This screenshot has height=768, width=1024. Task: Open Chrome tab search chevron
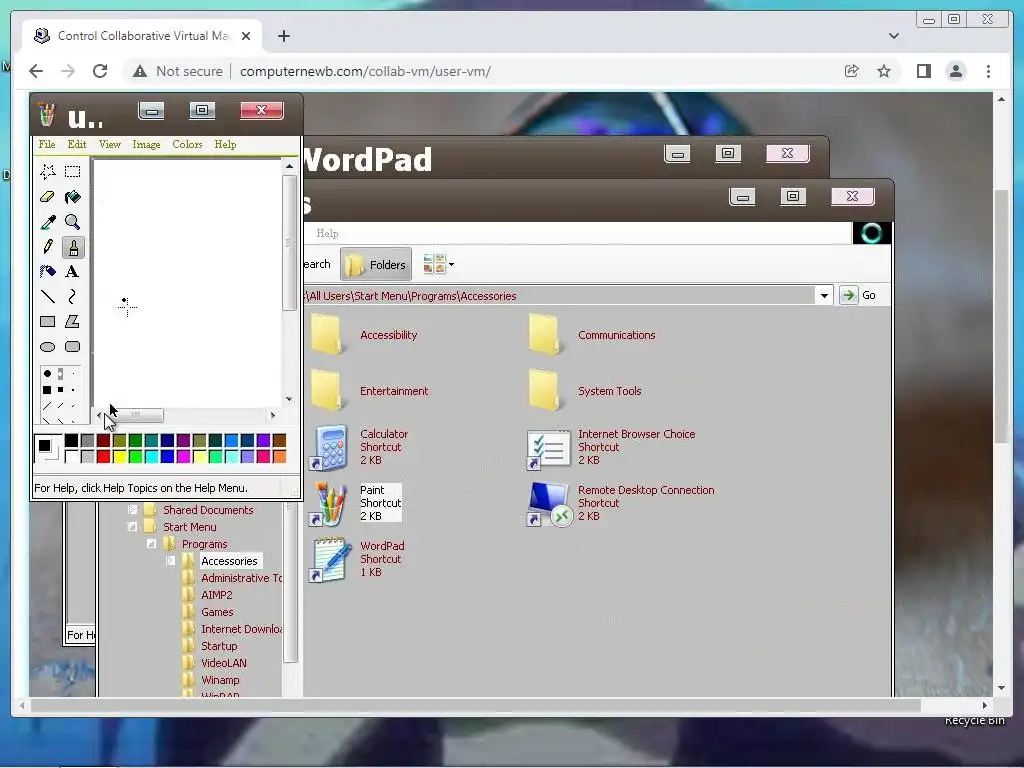[x=894, y=36]
